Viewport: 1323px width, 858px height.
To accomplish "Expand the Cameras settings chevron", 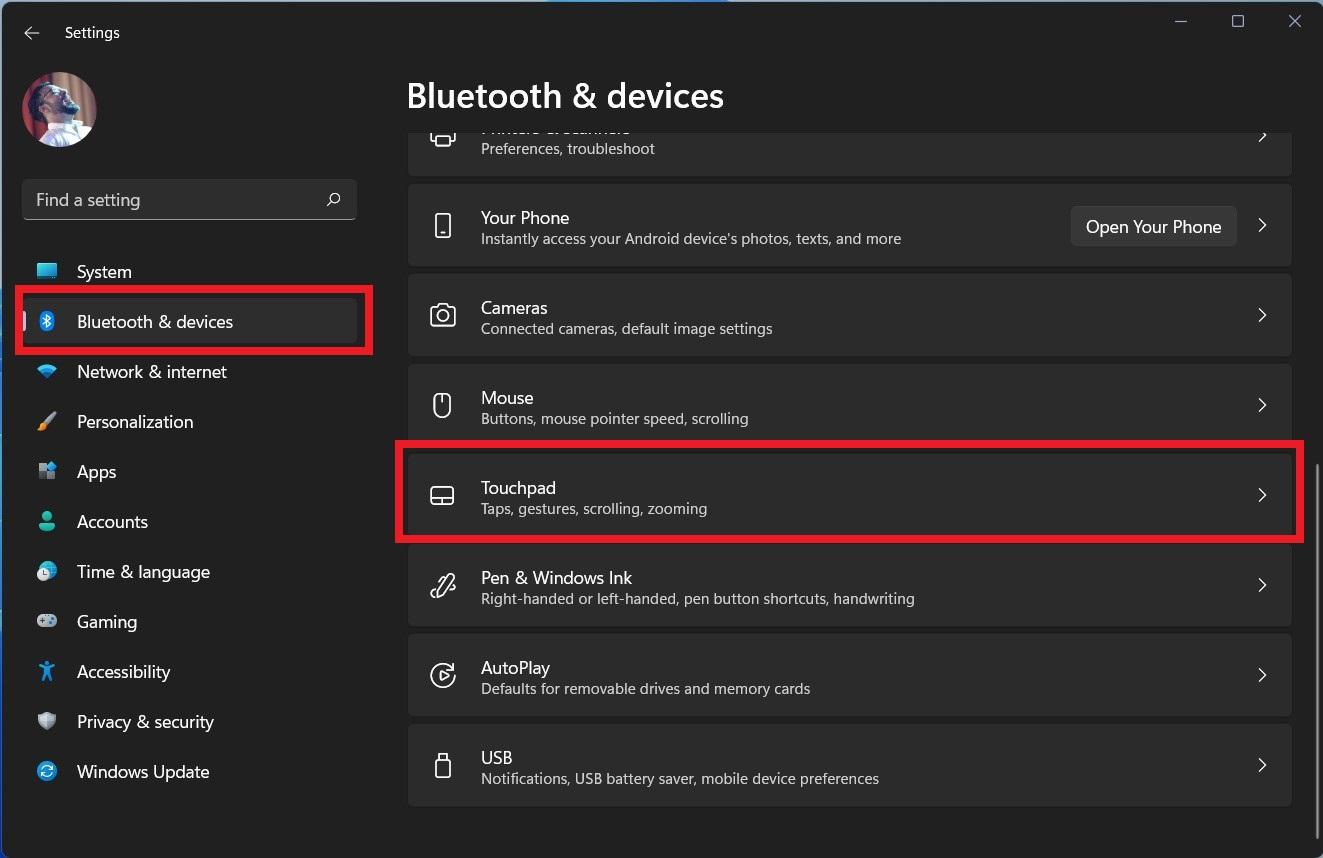I will pos(1262,315).
